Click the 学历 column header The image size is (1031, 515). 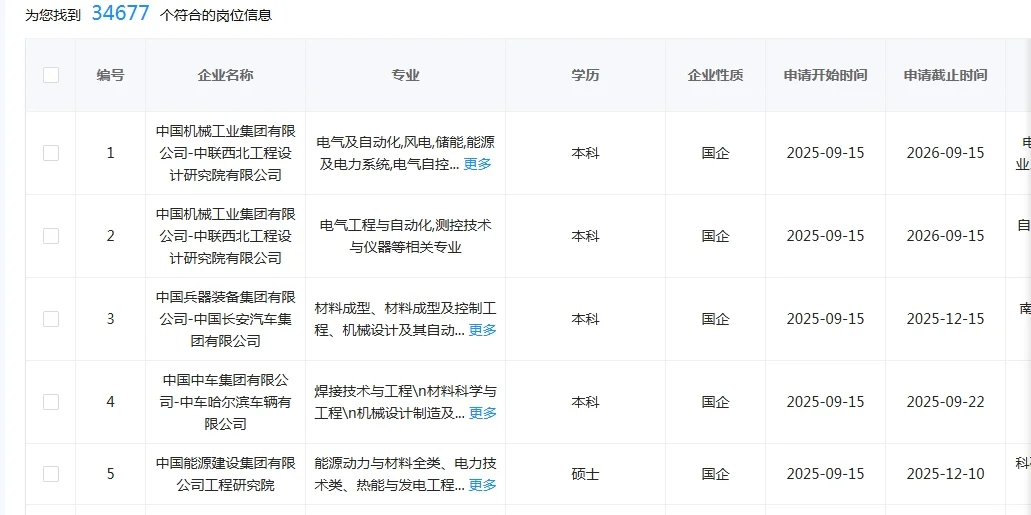click(x=585, y=75)
